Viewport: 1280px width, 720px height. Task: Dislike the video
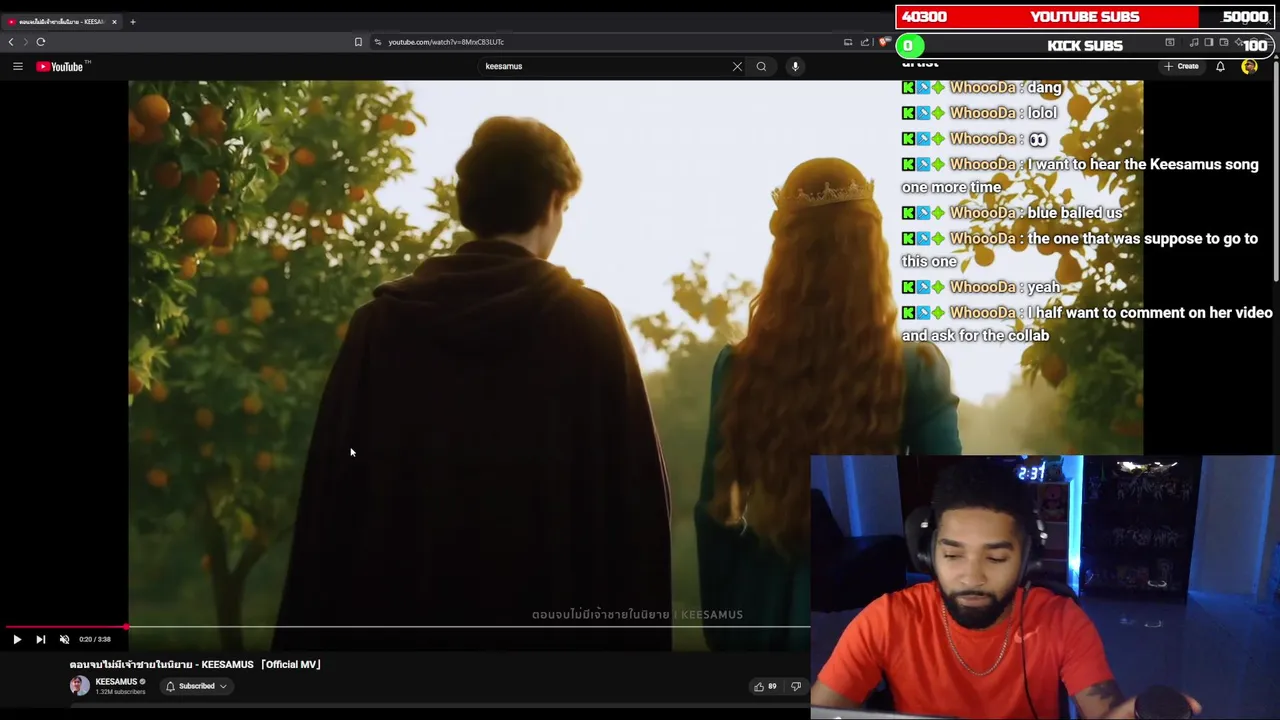click(796, 686)
